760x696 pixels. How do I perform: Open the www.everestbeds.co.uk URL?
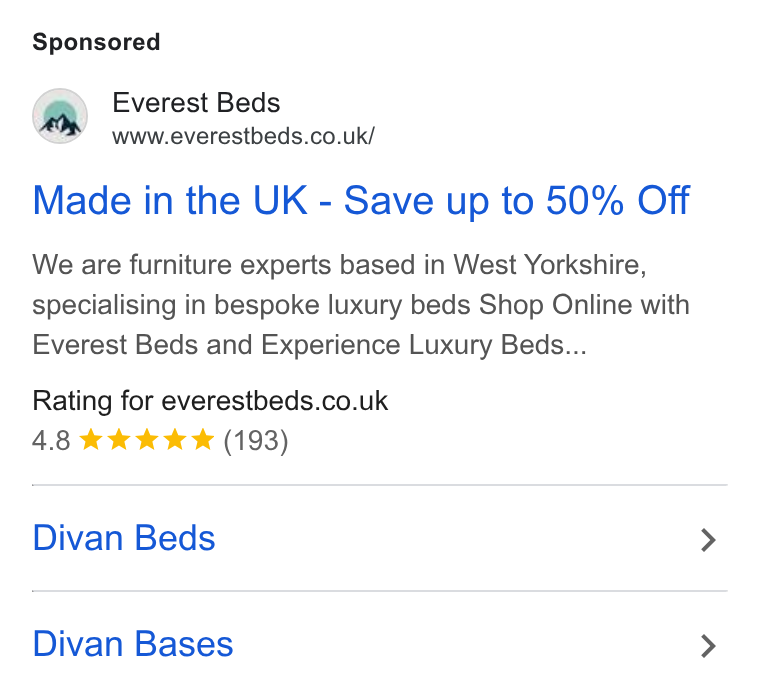(243, 136)
